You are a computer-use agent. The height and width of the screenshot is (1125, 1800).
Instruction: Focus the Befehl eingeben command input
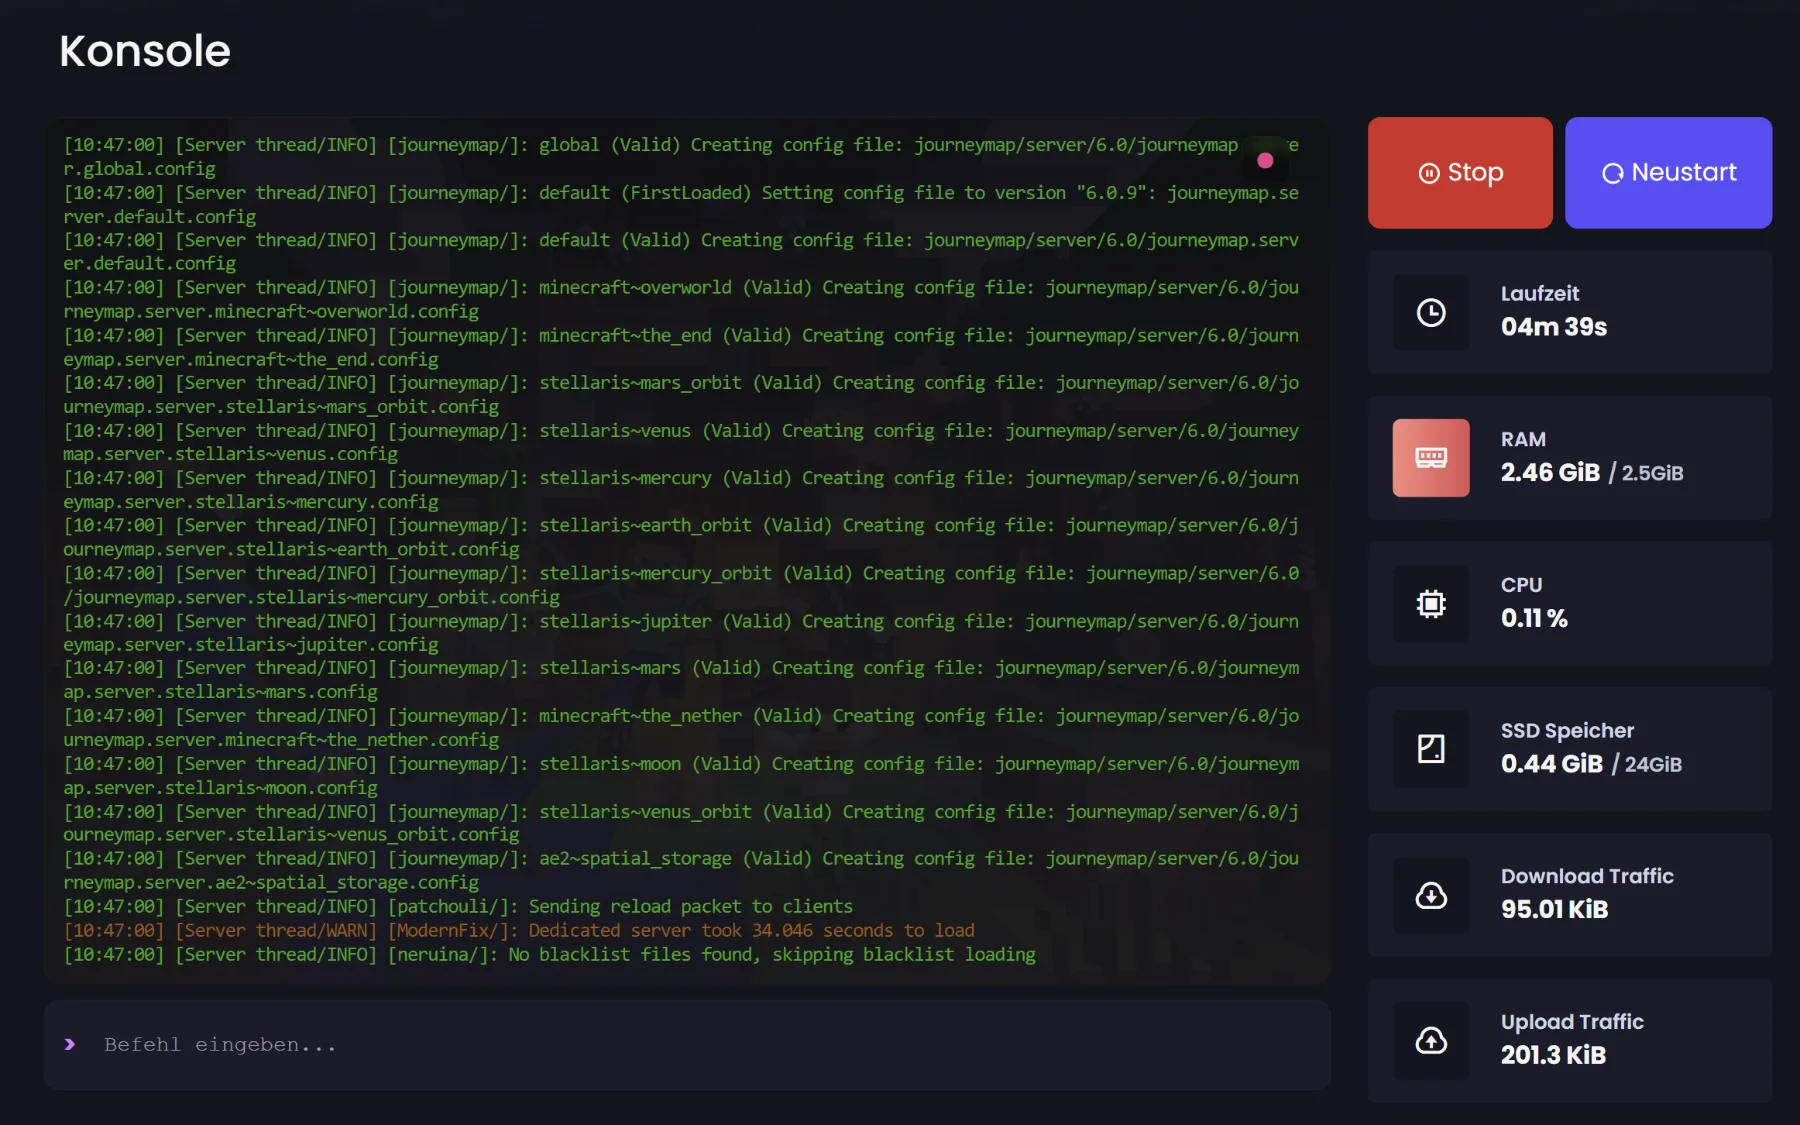pos(687,1045)
